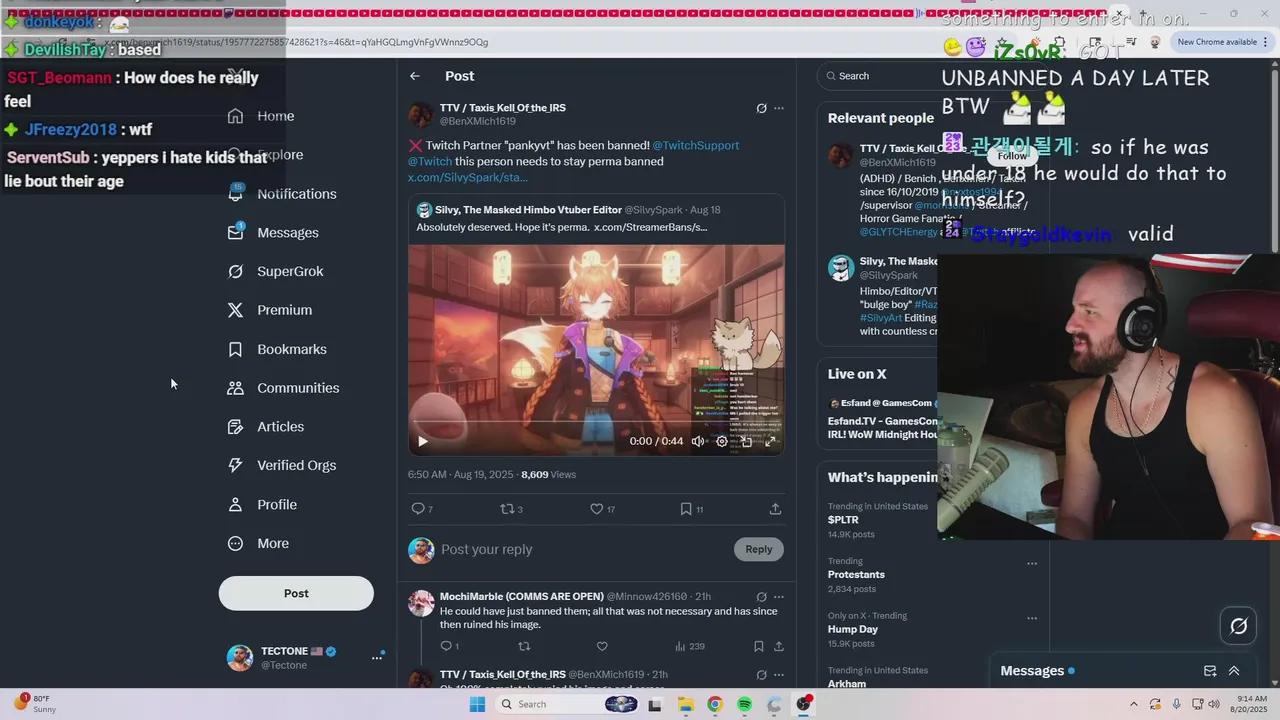
Task: Open Home in the X sidebar
Action: coord(261,116)
